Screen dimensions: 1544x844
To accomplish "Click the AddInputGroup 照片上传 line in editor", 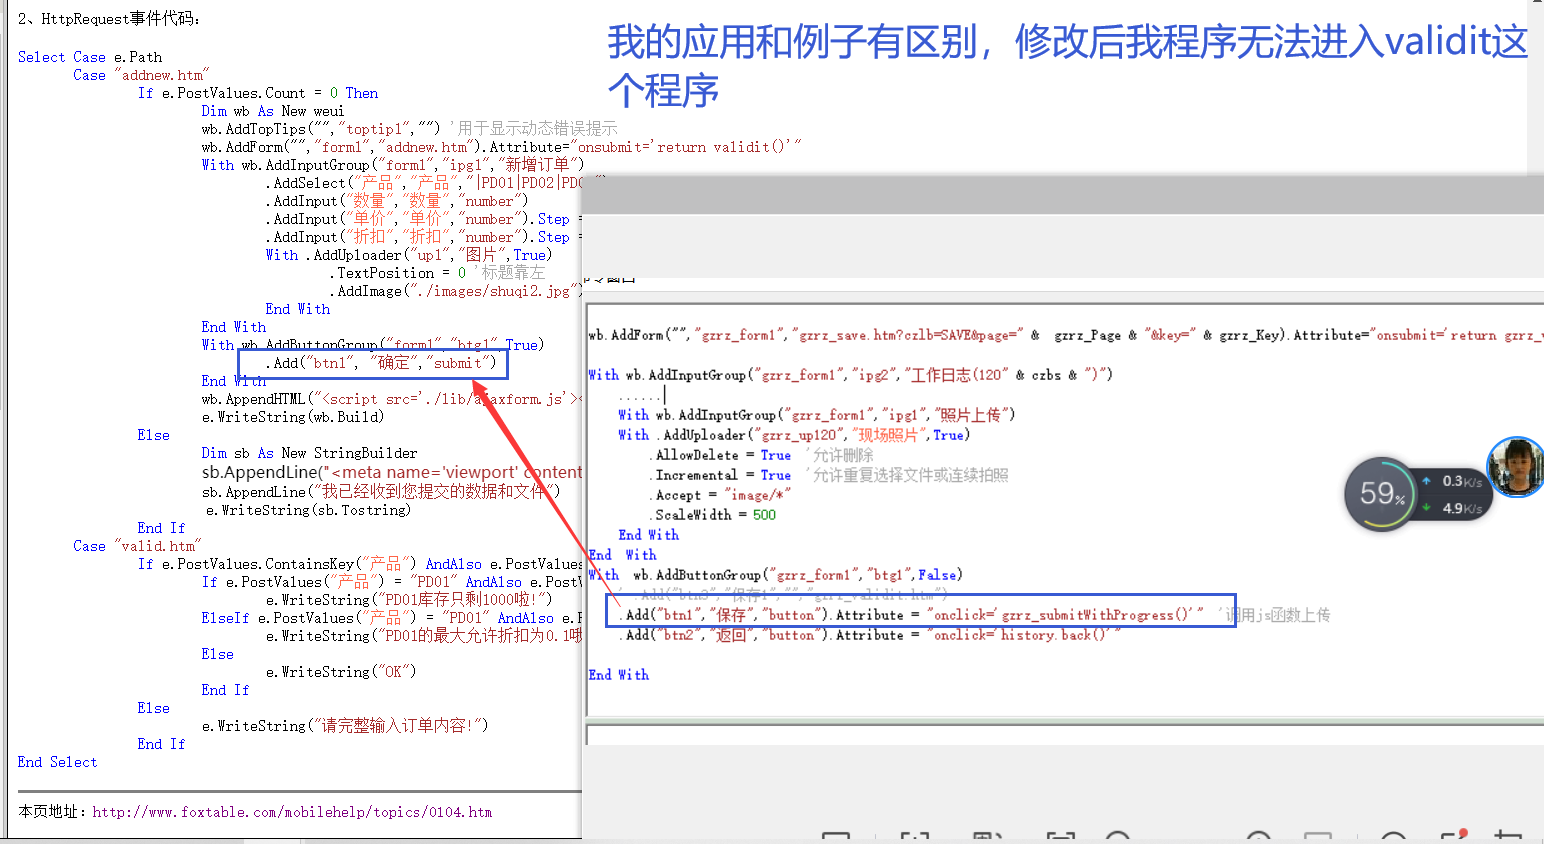I will (816, 415).
